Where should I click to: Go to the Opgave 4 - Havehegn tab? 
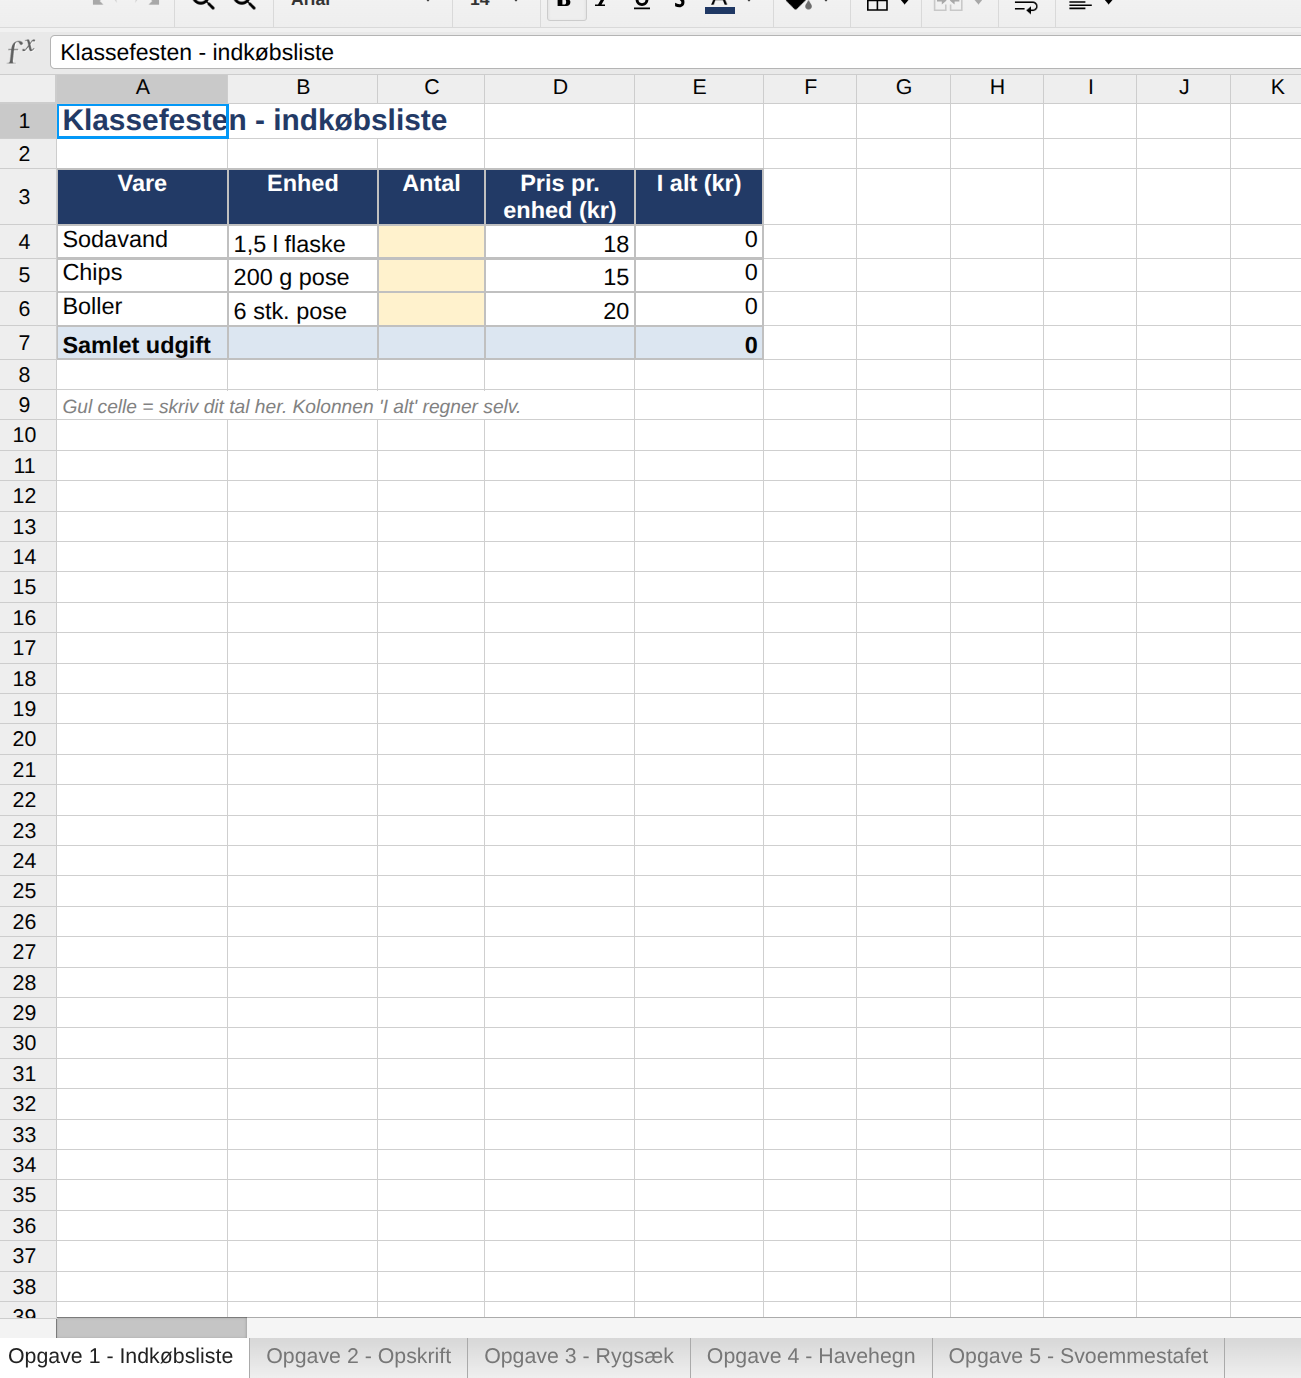point(811,1357)
